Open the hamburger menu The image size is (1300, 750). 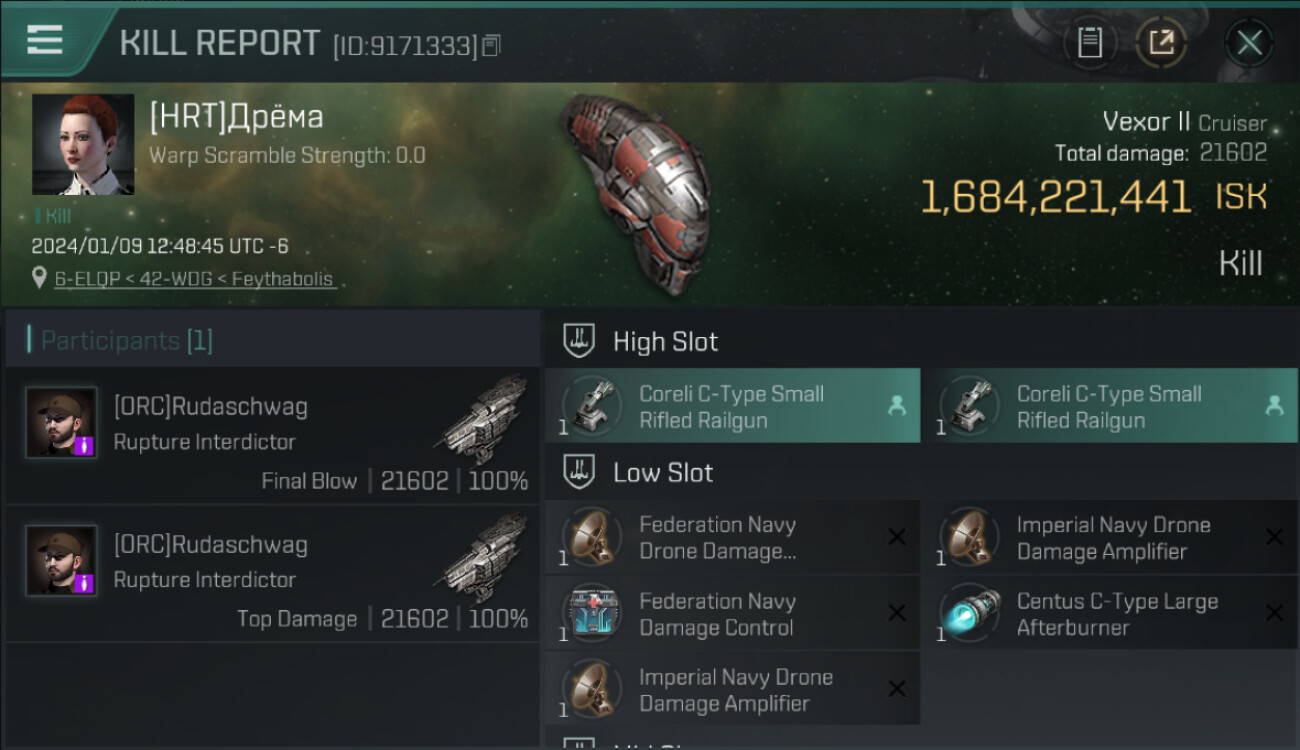coord(45,40)
